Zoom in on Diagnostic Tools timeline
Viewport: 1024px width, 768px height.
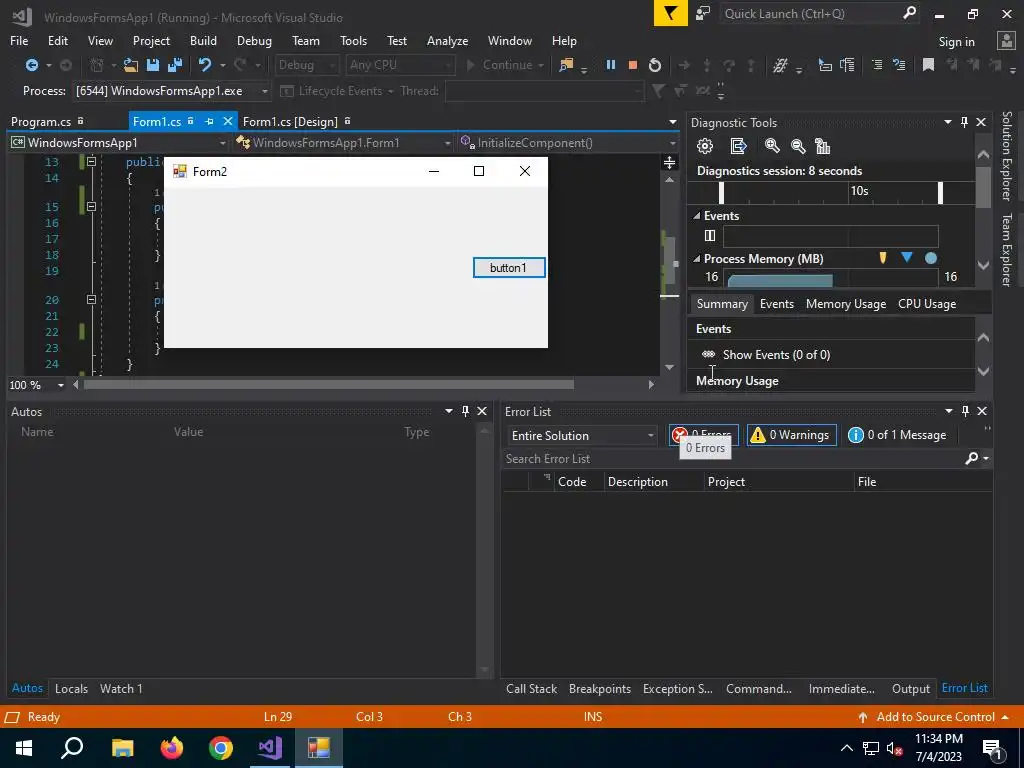[772, 146]
